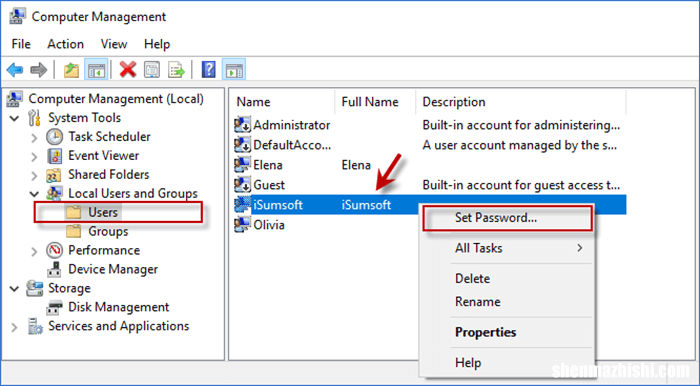Click the Device Manager icon
The image size is (700, 386).
pos(54,269)
